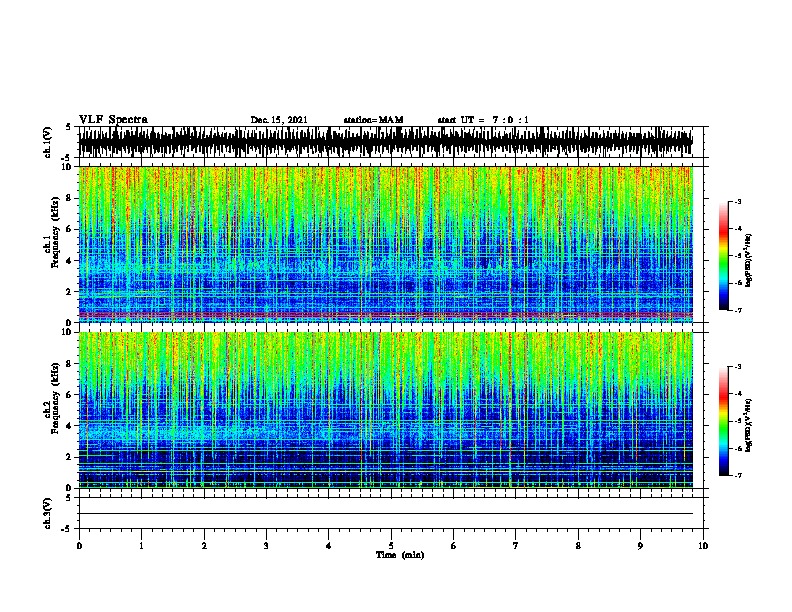Click time axis tick label "1"
The image size is (792, 612).
tap(141, 545)
